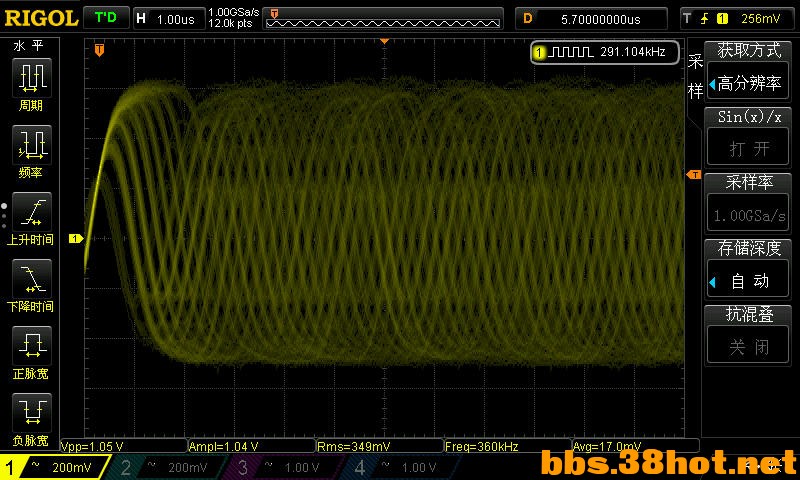Click the Vpp=1.05 V measurement
Image resolution: width=800 pixels, height=480 pixels.
92,447
